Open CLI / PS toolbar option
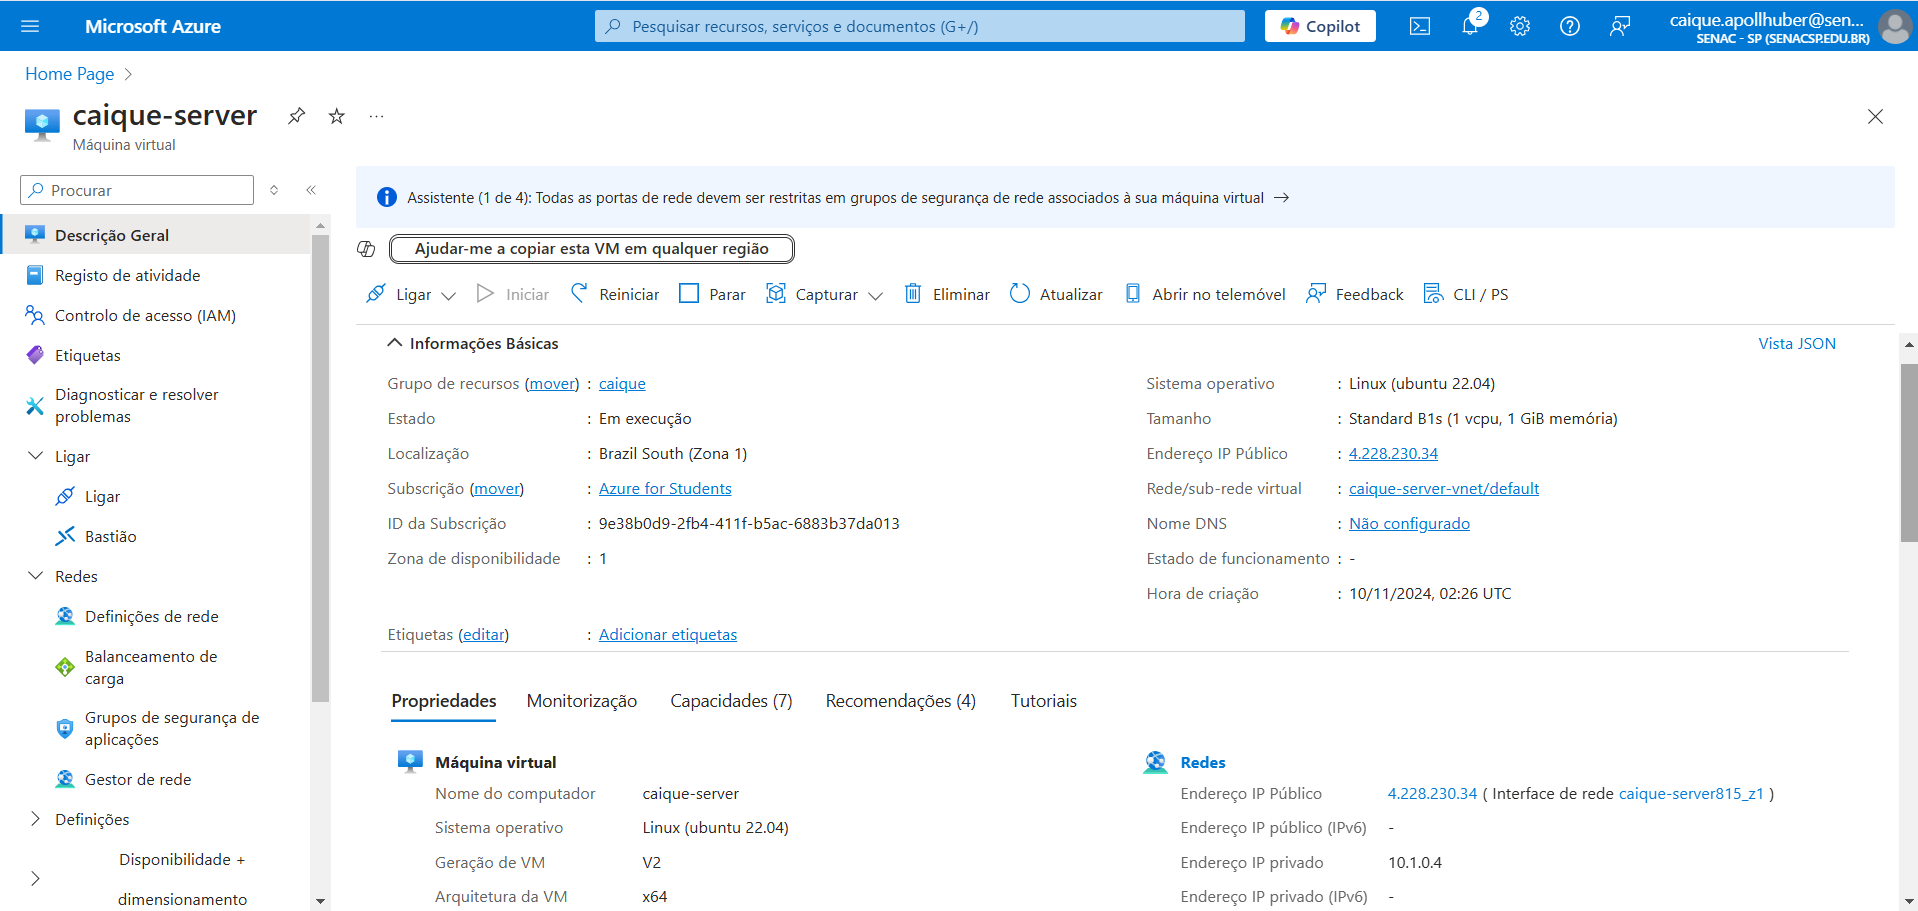Viewport: 1918px width, 911px height. coord(1466,294)
